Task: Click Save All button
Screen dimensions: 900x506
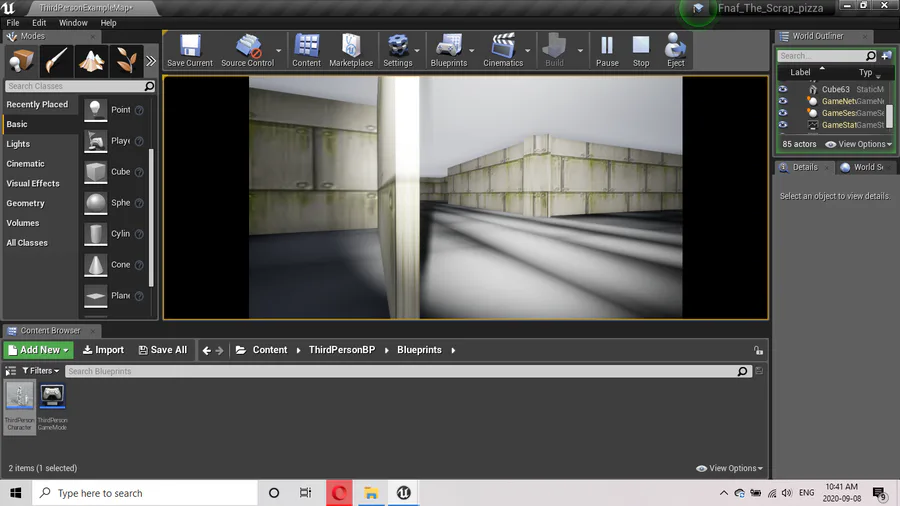Action: click(163, 350)
